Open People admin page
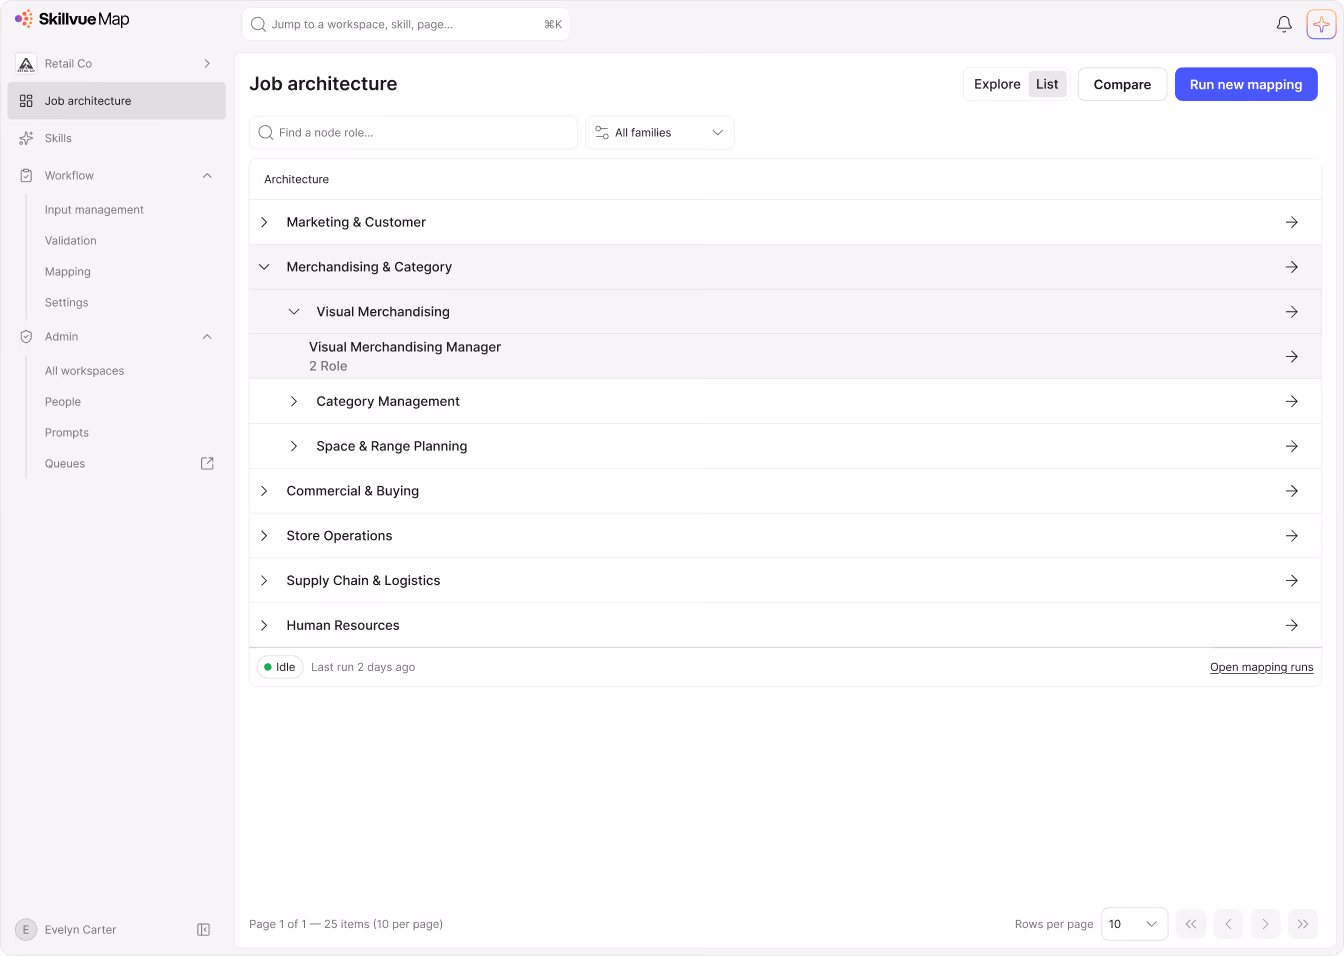This screenshot has height=956, width=1344. click(63, 402)
